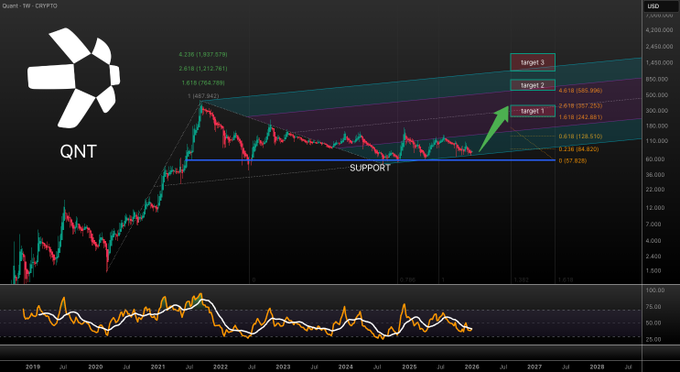Click 2.400 on the price axis

click(x=654, y=256)
